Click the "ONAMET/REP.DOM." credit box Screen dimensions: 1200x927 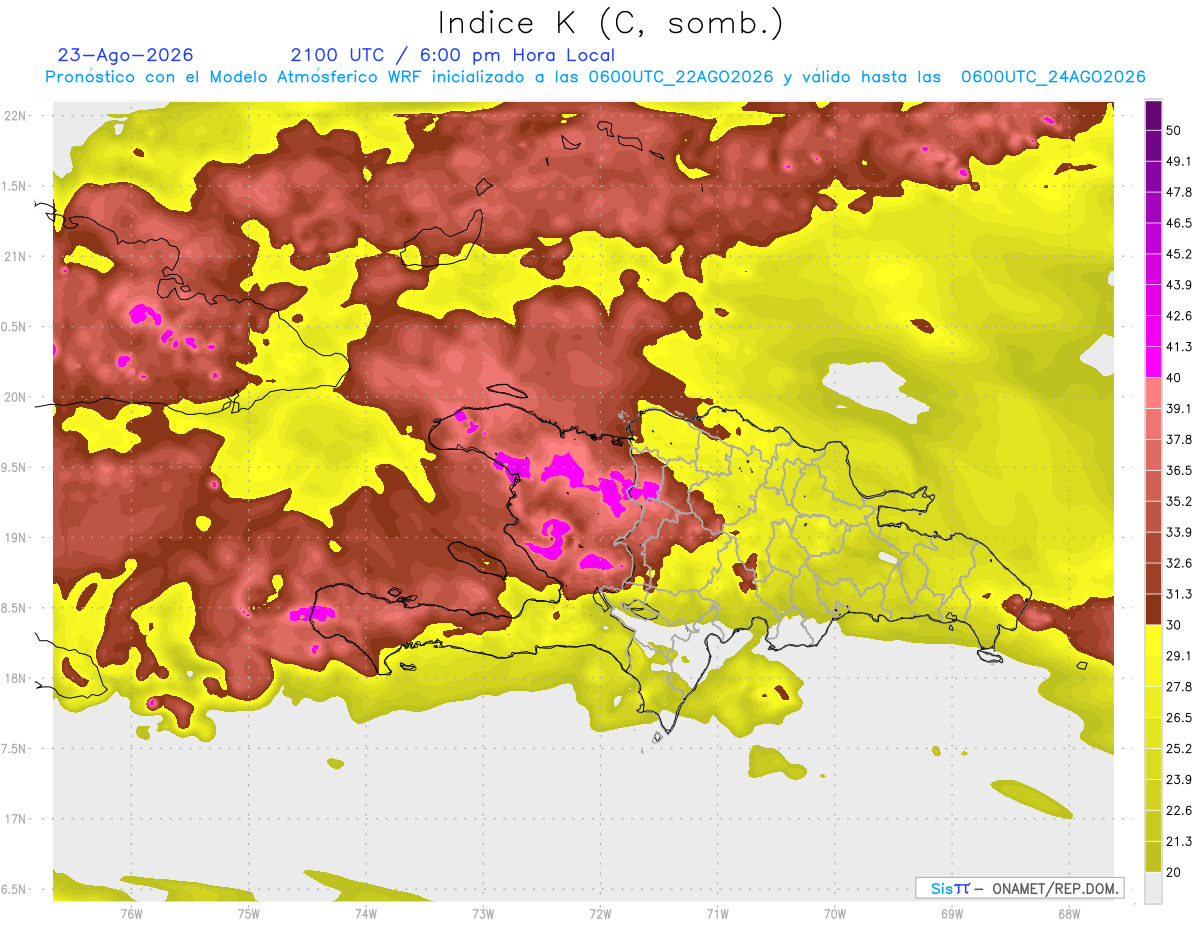coord(1019,888)
